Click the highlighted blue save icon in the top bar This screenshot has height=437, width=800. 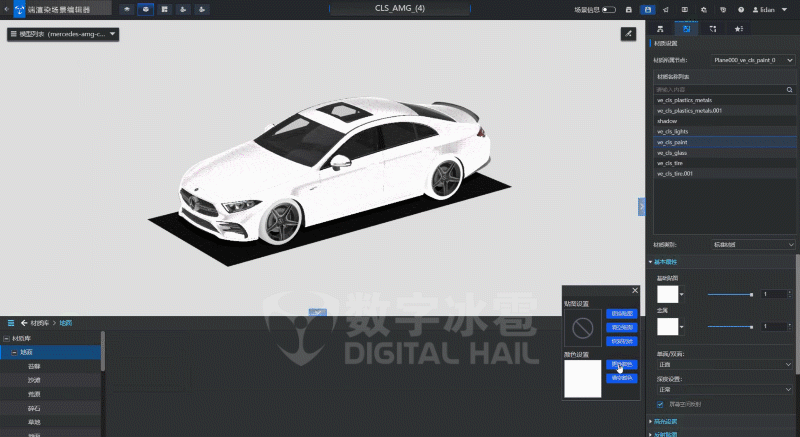[x=647, y=10]
